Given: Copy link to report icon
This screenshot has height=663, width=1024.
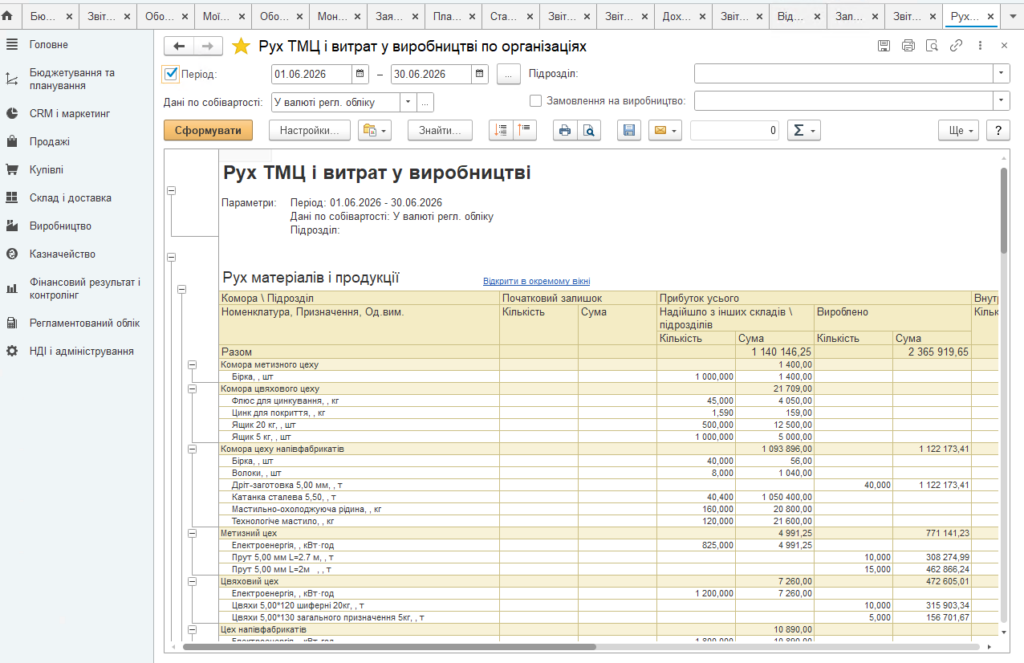Looking at the screenshot, I should tap(956, 46).
